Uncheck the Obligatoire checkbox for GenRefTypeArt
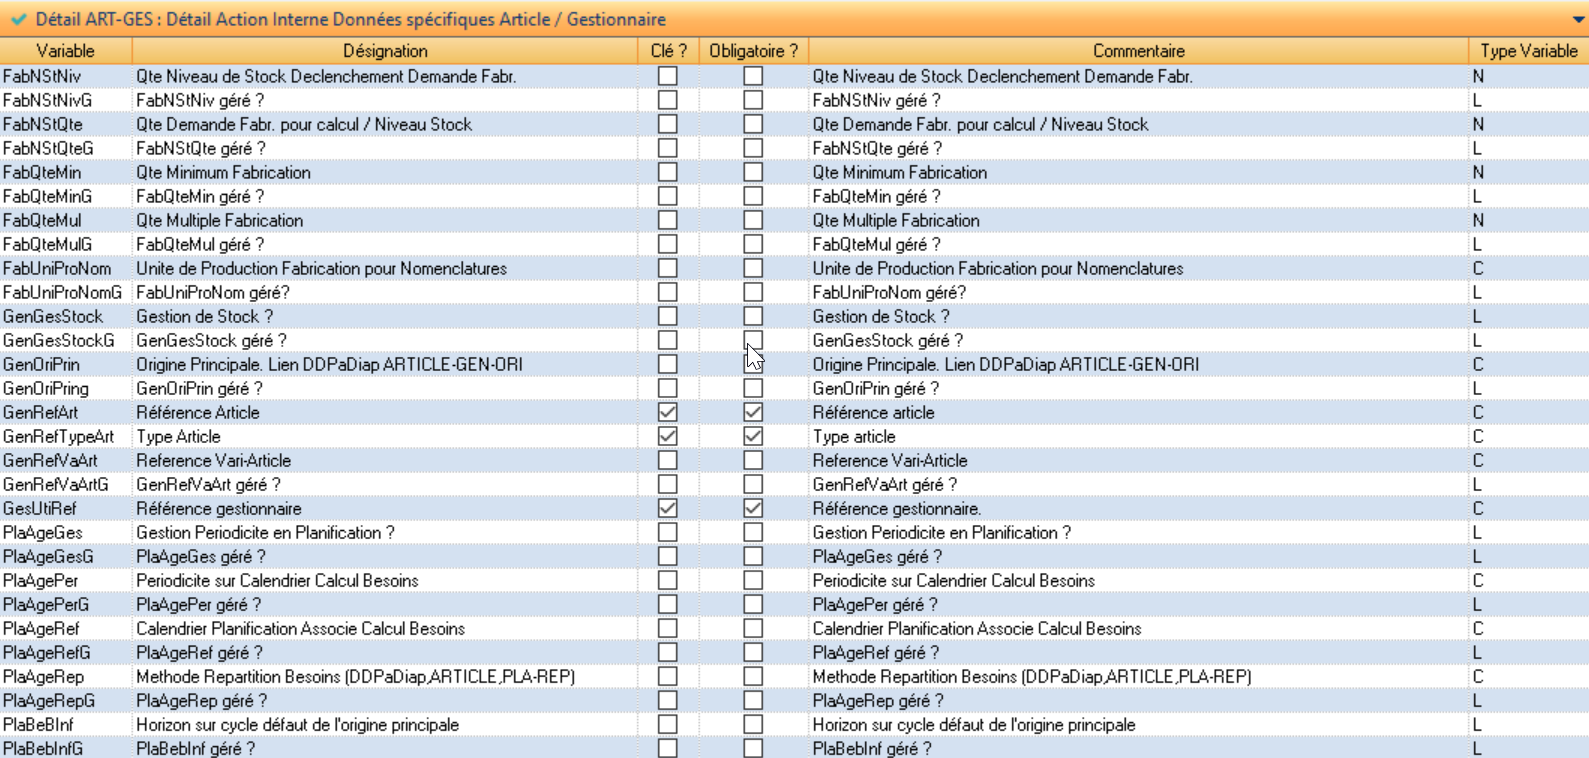The width and height of the screenshot is (1589, 758). click(753, 436)
